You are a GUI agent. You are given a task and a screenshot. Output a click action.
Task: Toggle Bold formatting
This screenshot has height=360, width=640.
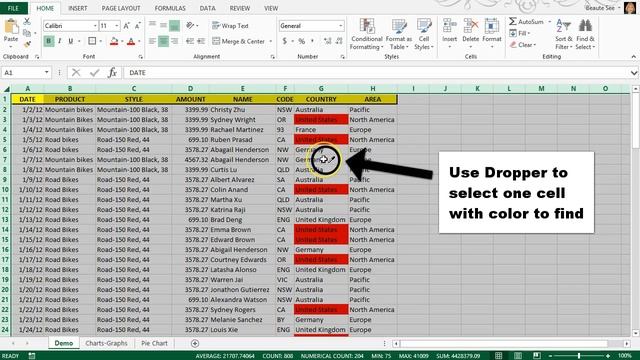[x=49, y=41]
